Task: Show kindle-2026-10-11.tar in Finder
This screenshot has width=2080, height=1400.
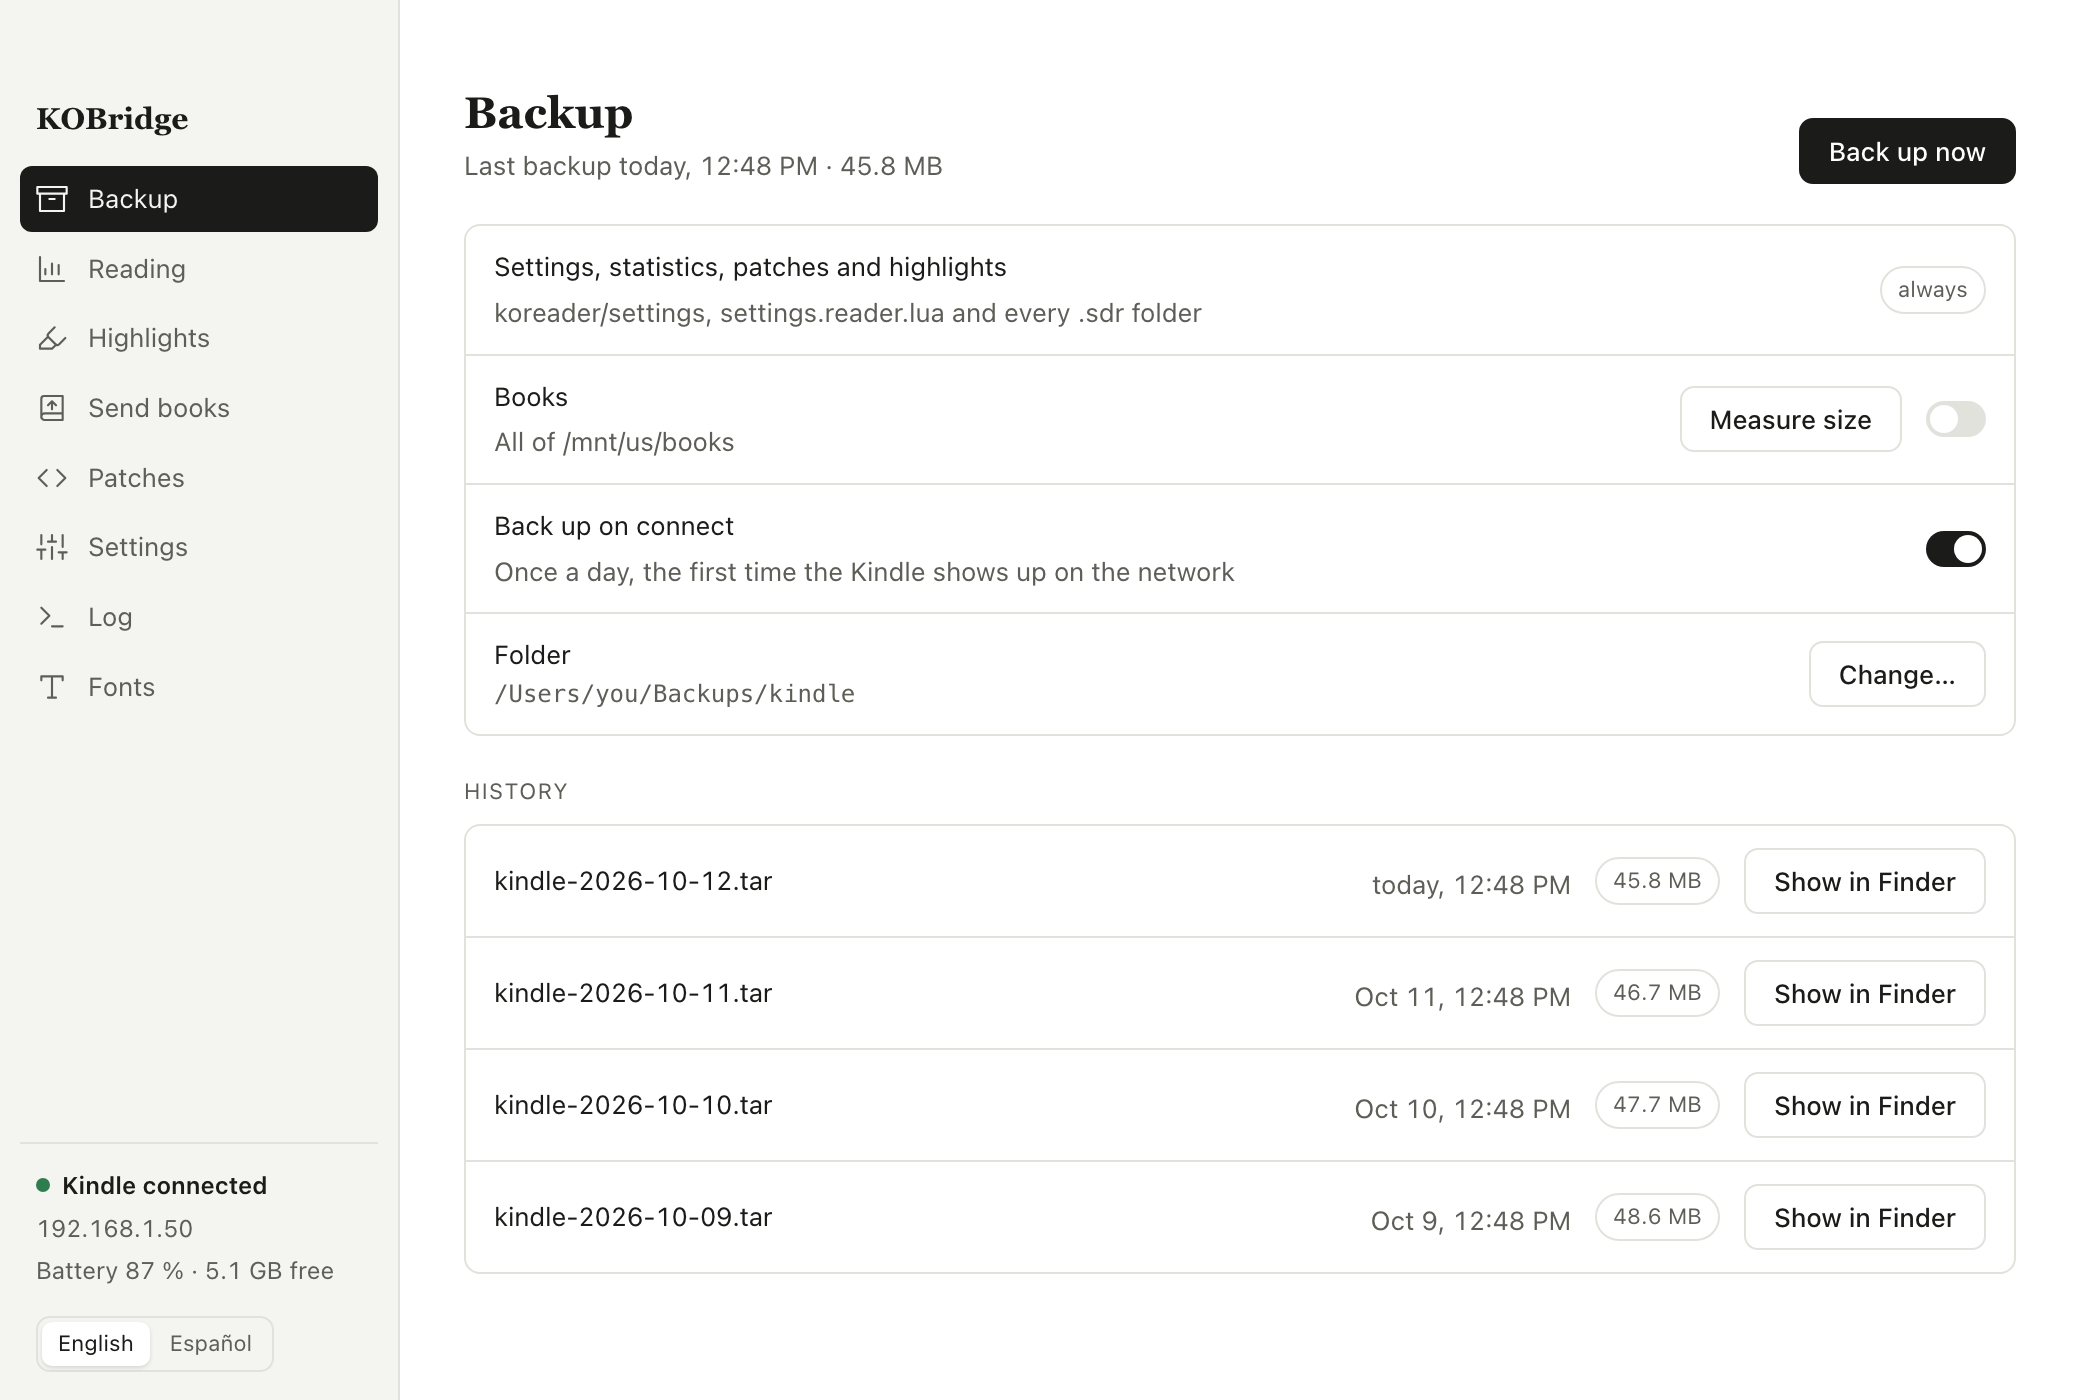Action: coord(1864,993)
